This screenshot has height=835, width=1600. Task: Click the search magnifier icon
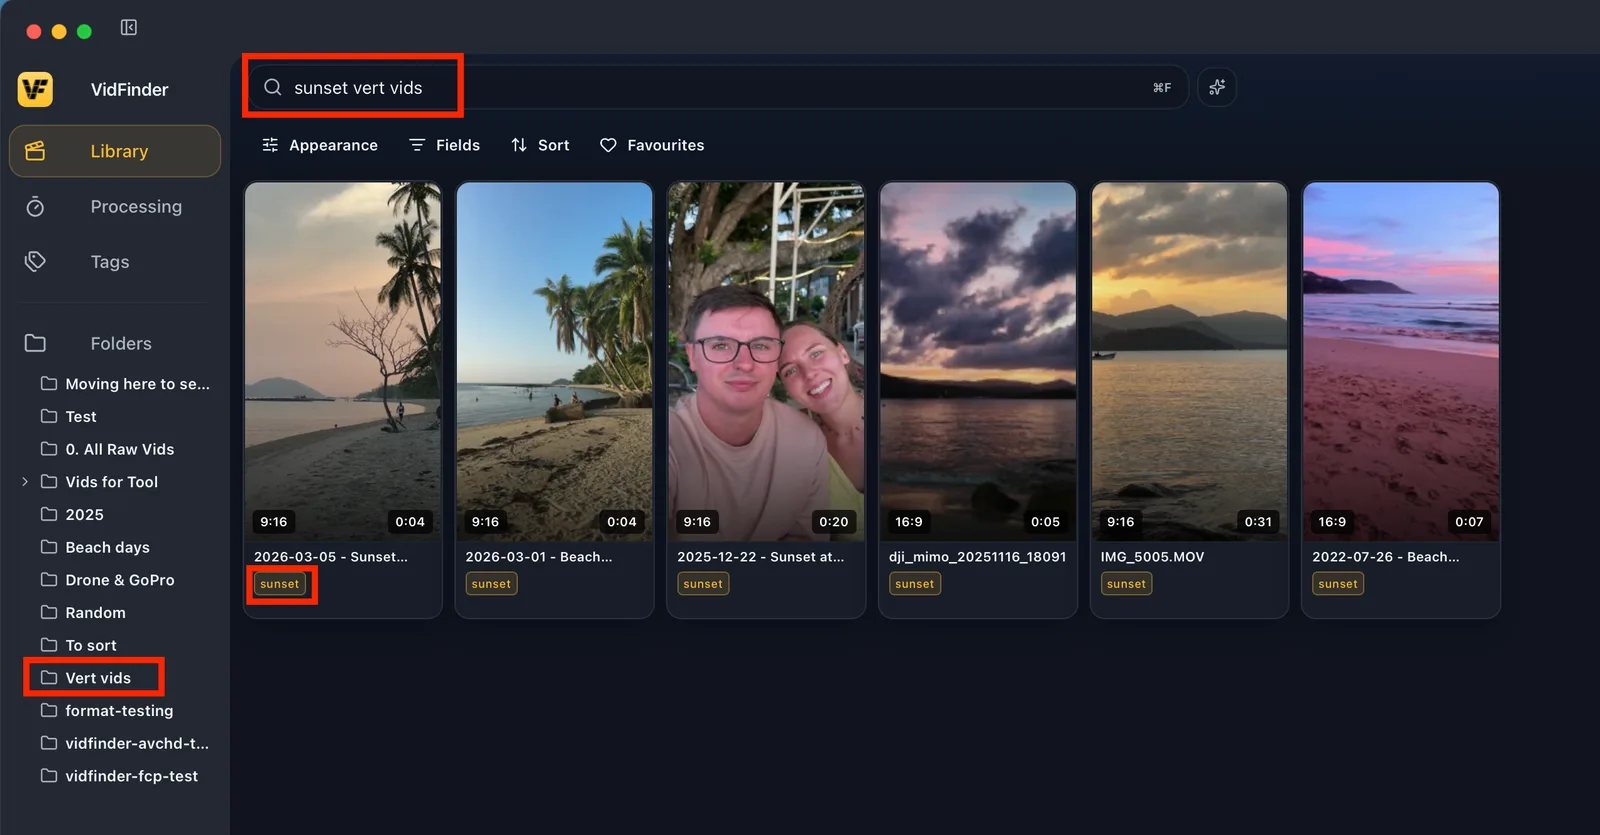(x=272, y=87)
